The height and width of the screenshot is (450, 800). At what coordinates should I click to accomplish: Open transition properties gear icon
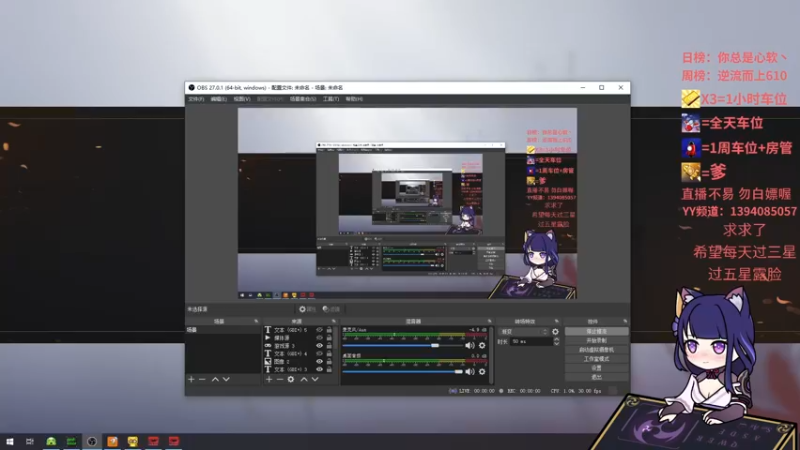point(555,332)
